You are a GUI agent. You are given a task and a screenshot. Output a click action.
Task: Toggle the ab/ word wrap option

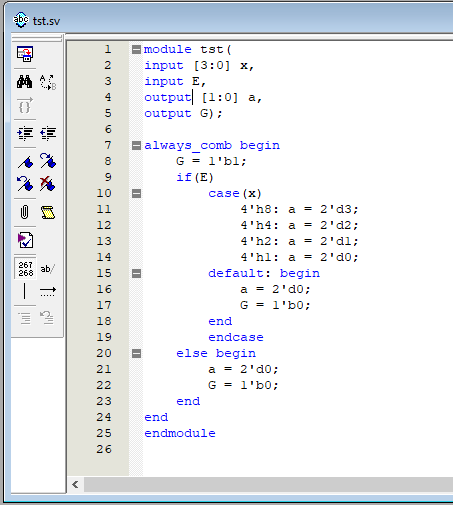pos(48,269)
